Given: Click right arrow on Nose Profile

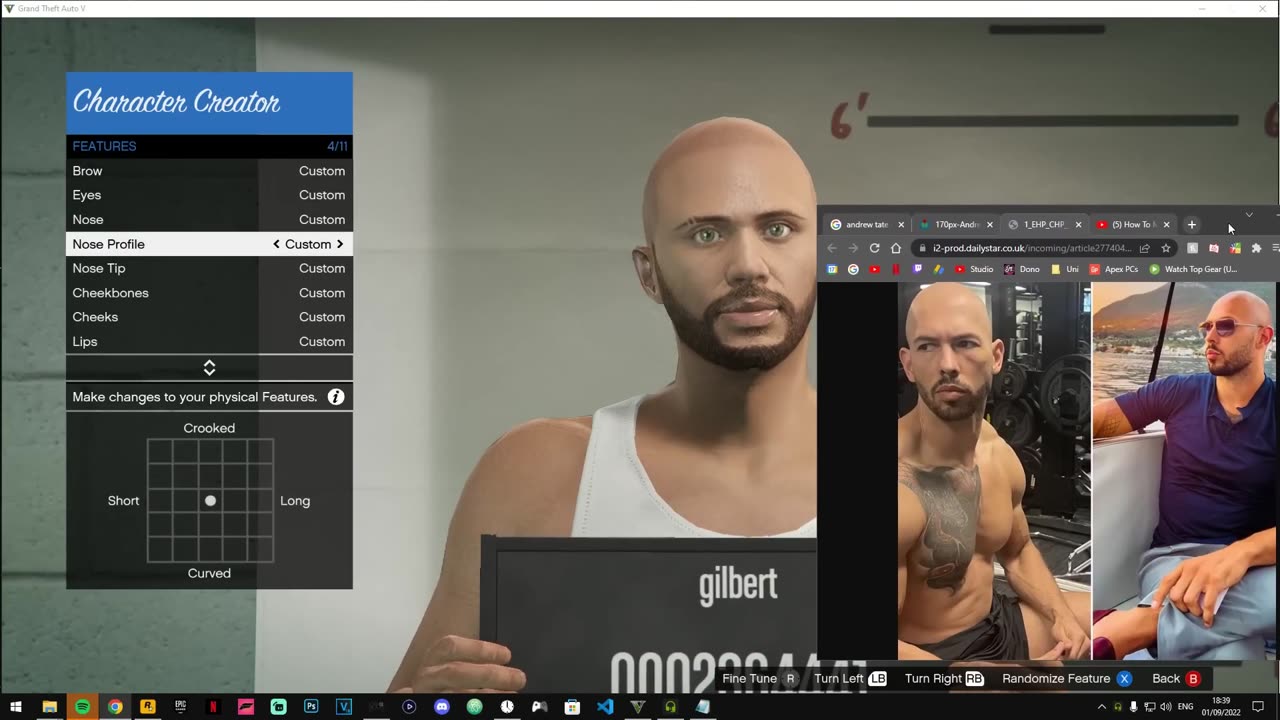Looking at the screenshot, I should point(340,244).
